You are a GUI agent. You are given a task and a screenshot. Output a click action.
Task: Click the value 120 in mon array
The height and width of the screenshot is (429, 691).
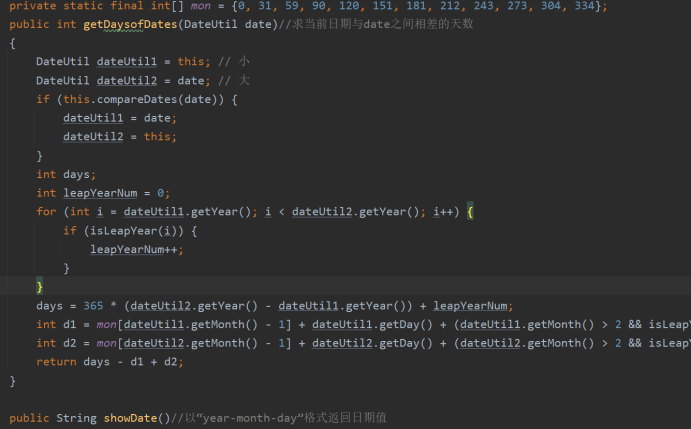349,6
